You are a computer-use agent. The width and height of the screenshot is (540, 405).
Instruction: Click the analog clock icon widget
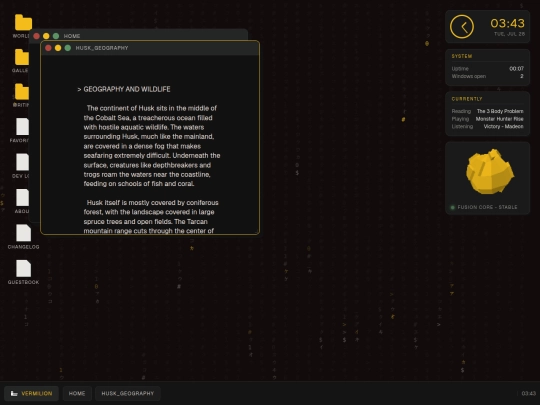462,27
